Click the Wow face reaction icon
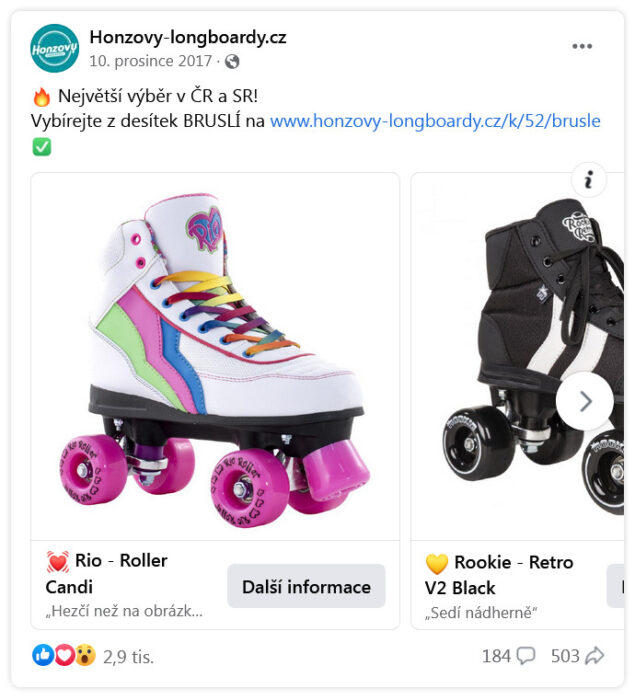Viewport: 635px width, 700px height. 85,655
